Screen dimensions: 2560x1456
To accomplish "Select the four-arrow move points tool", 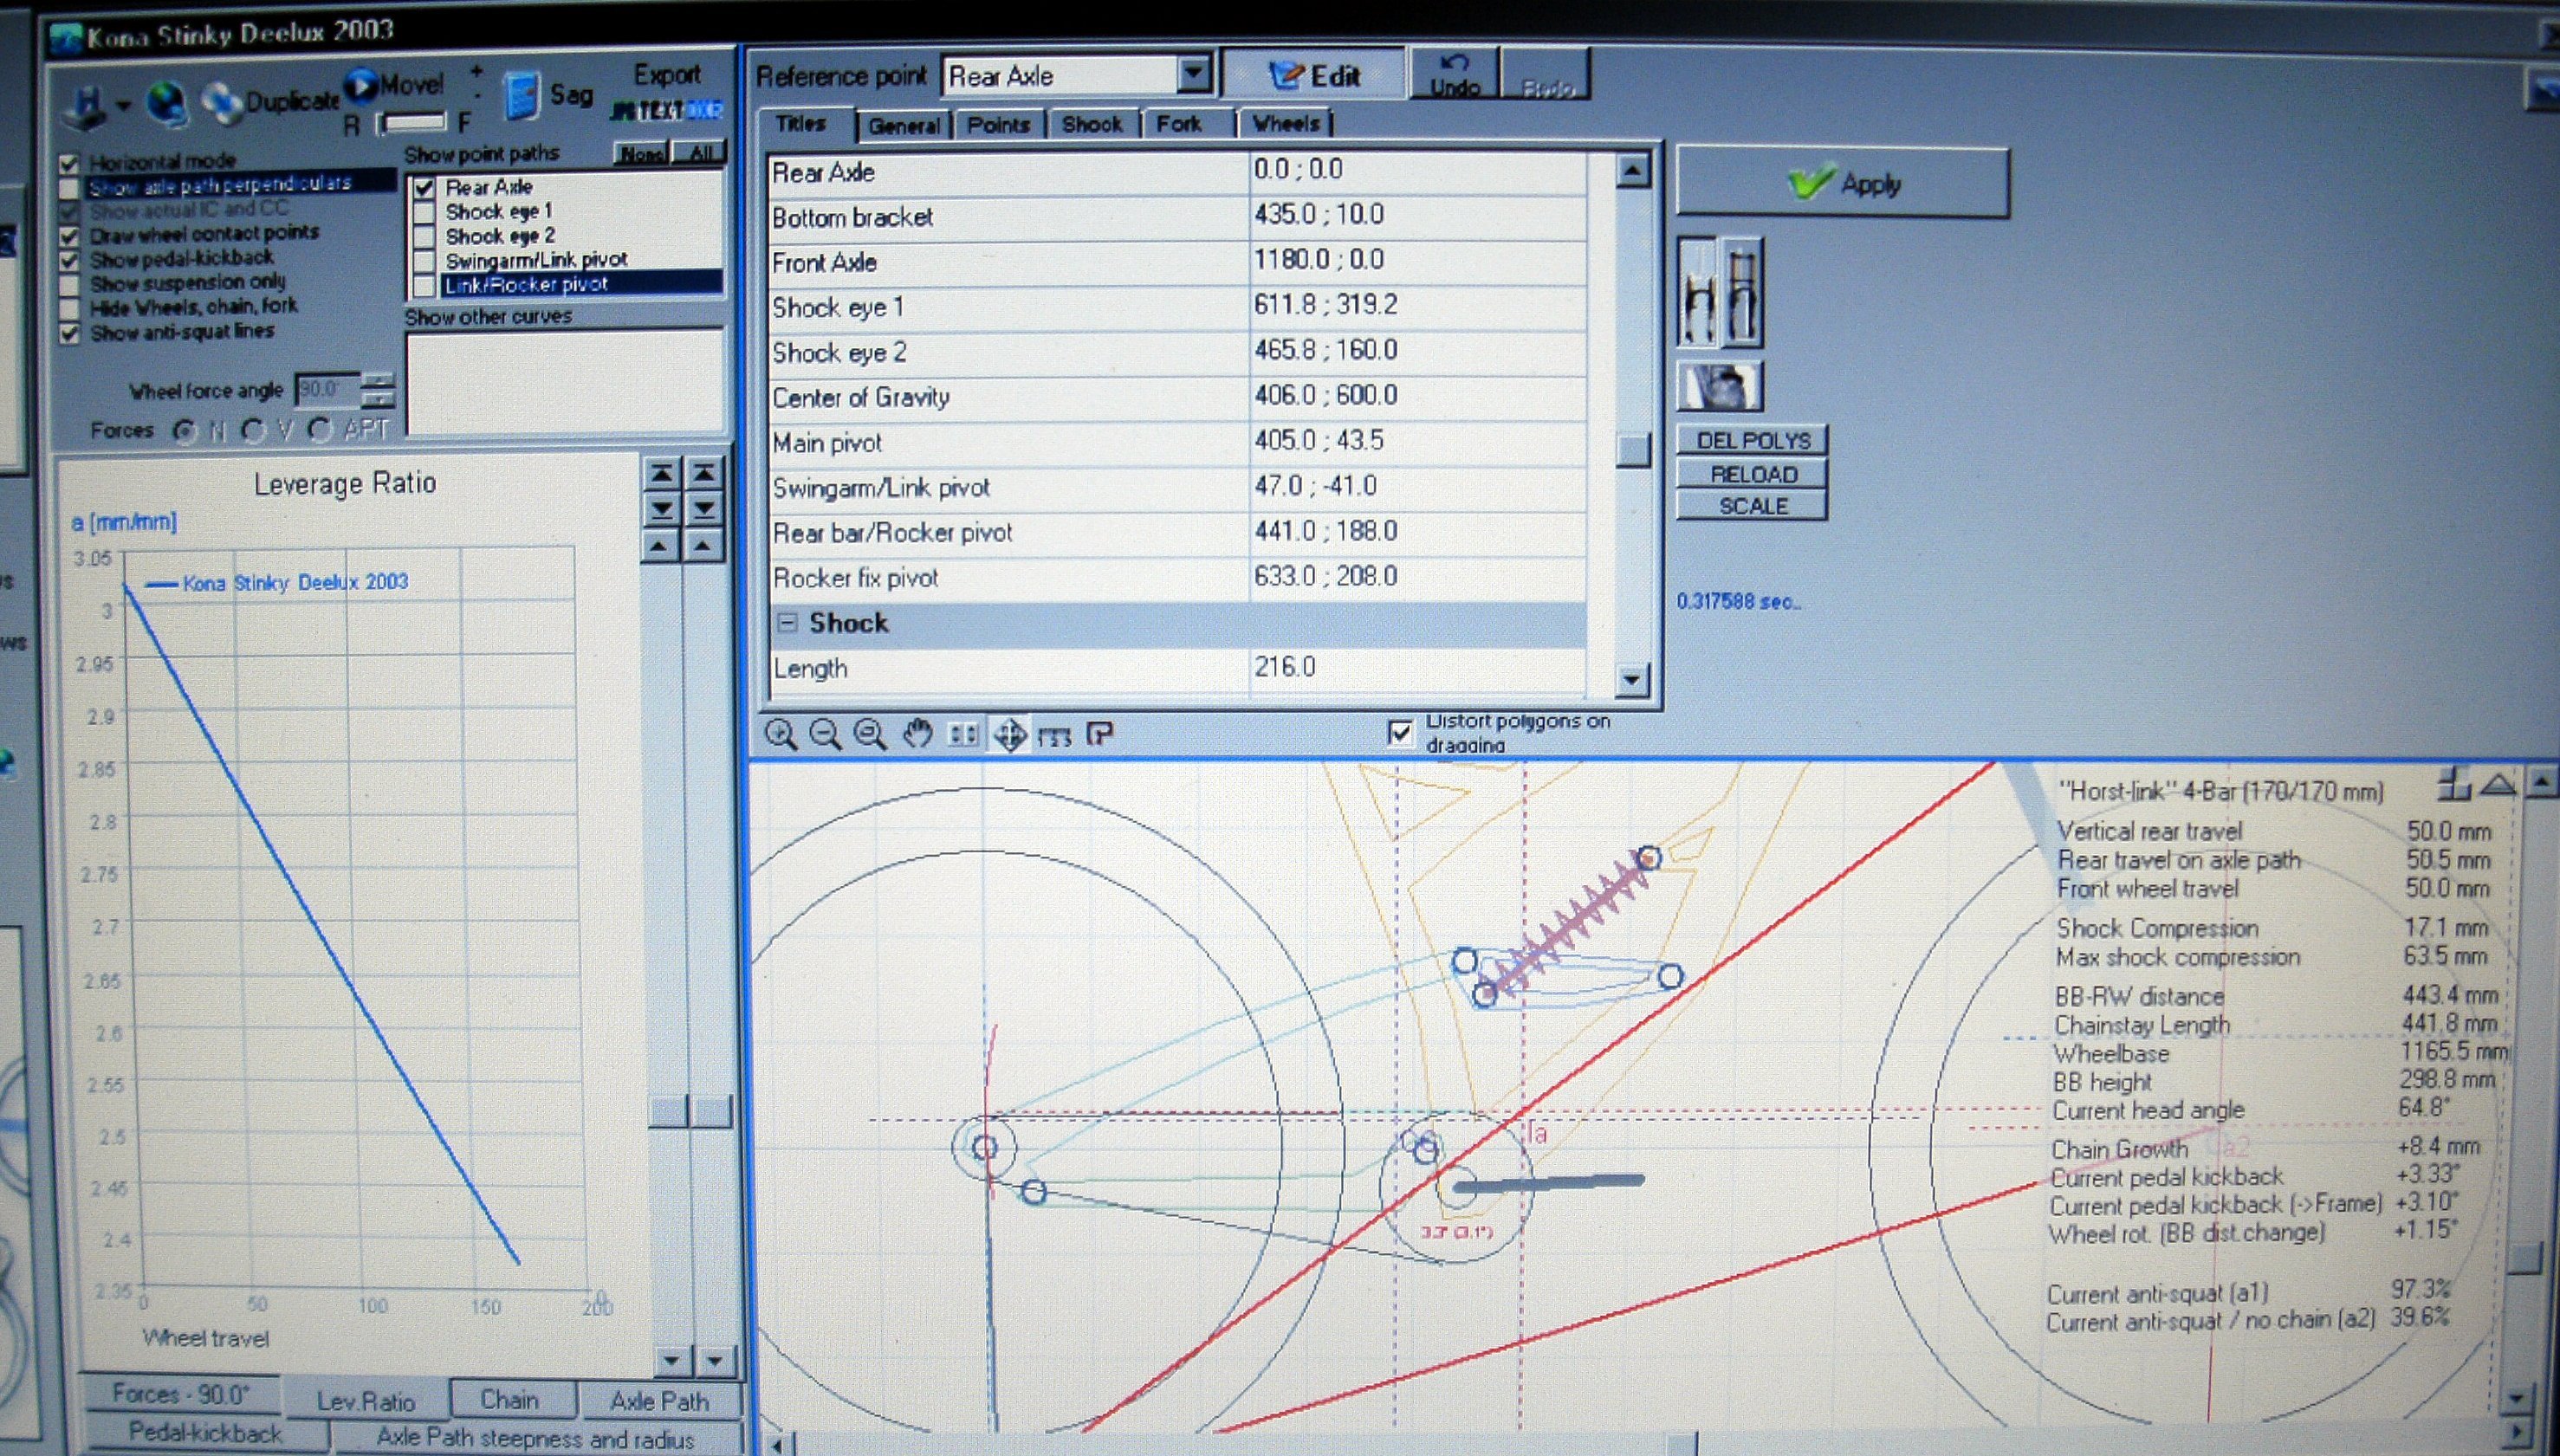I will click(1009, 735).
